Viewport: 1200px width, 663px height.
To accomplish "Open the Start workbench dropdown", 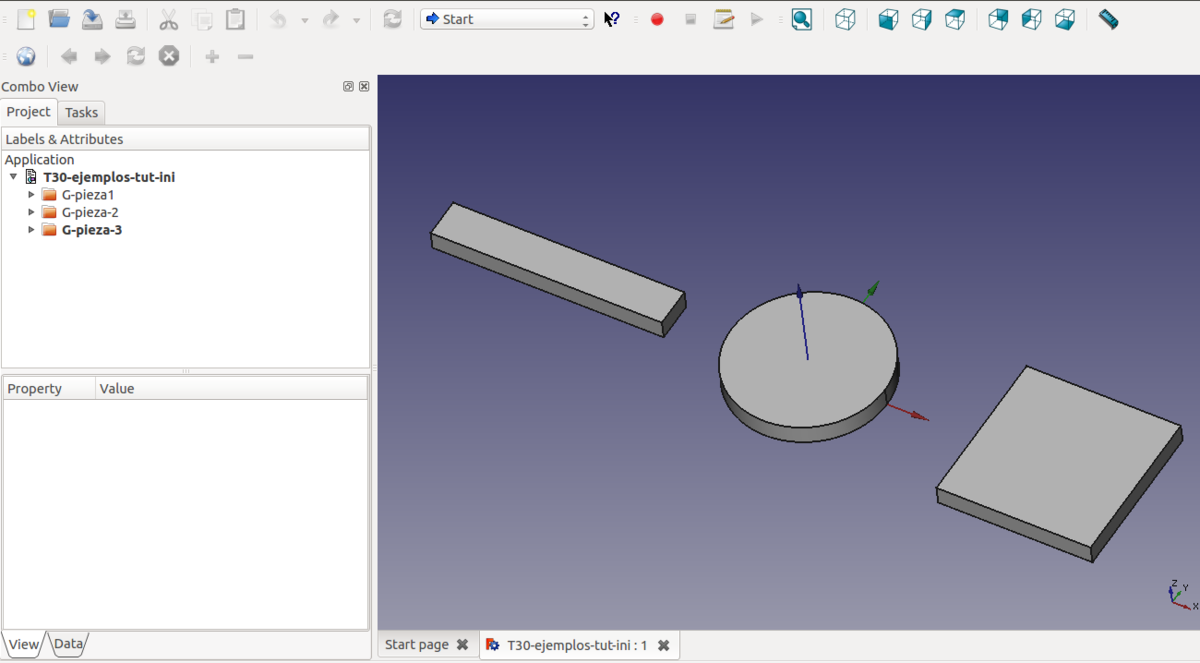I will click(507, 19).
